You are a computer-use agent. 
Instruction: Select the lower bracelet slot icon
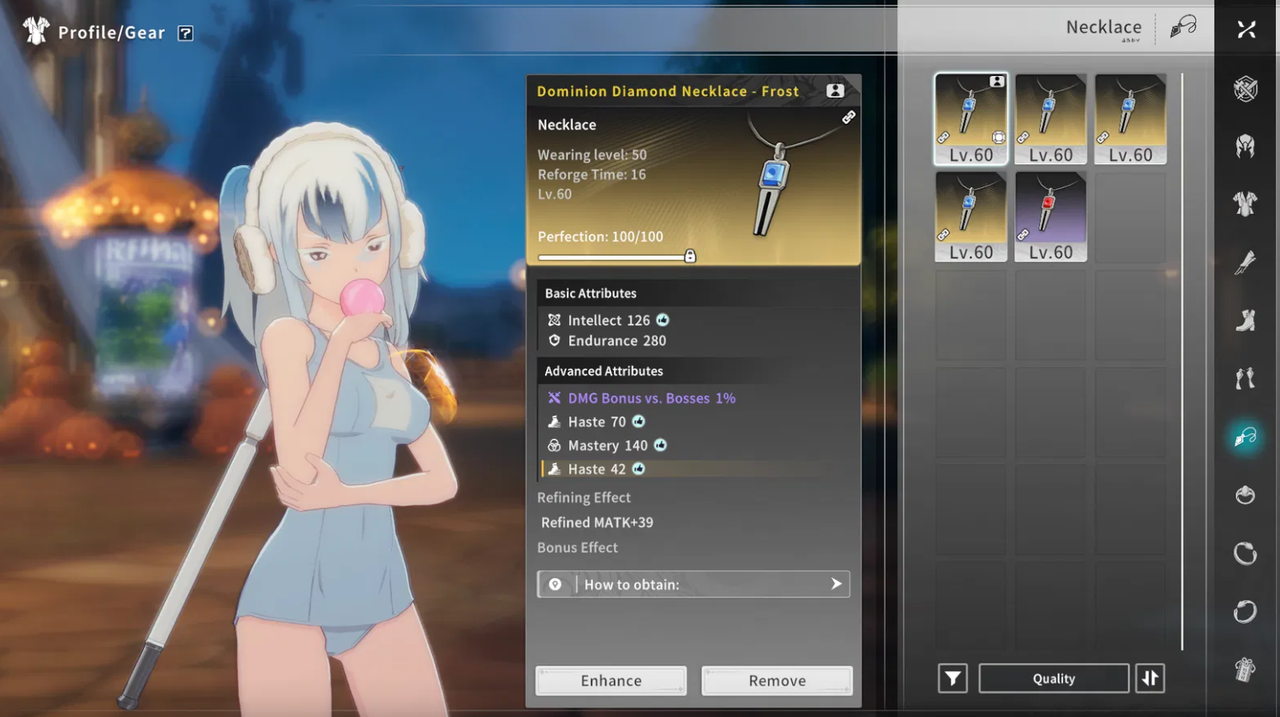[x=1245, y=611]
